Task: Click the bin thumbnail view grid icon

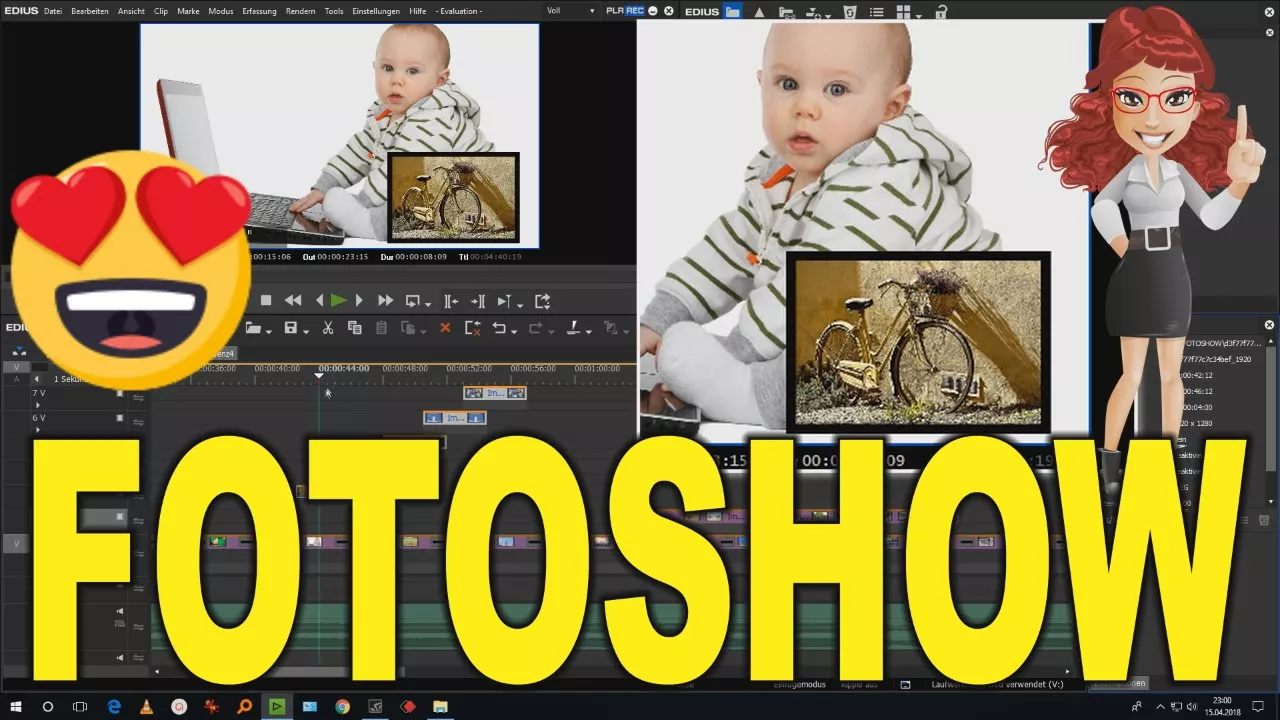Action: click(903, 12)
